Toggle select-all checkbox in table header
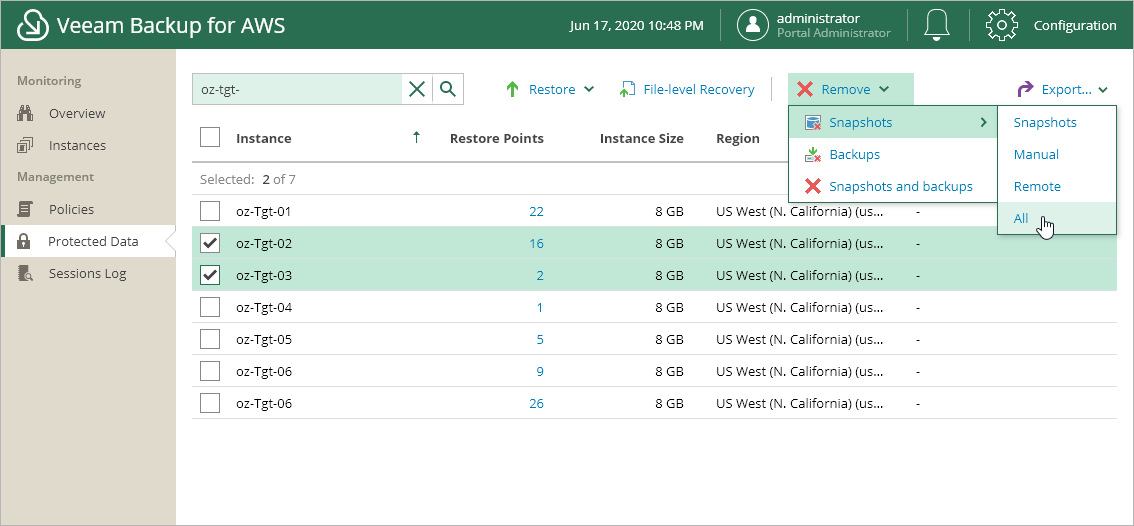 tap(210, 137)
